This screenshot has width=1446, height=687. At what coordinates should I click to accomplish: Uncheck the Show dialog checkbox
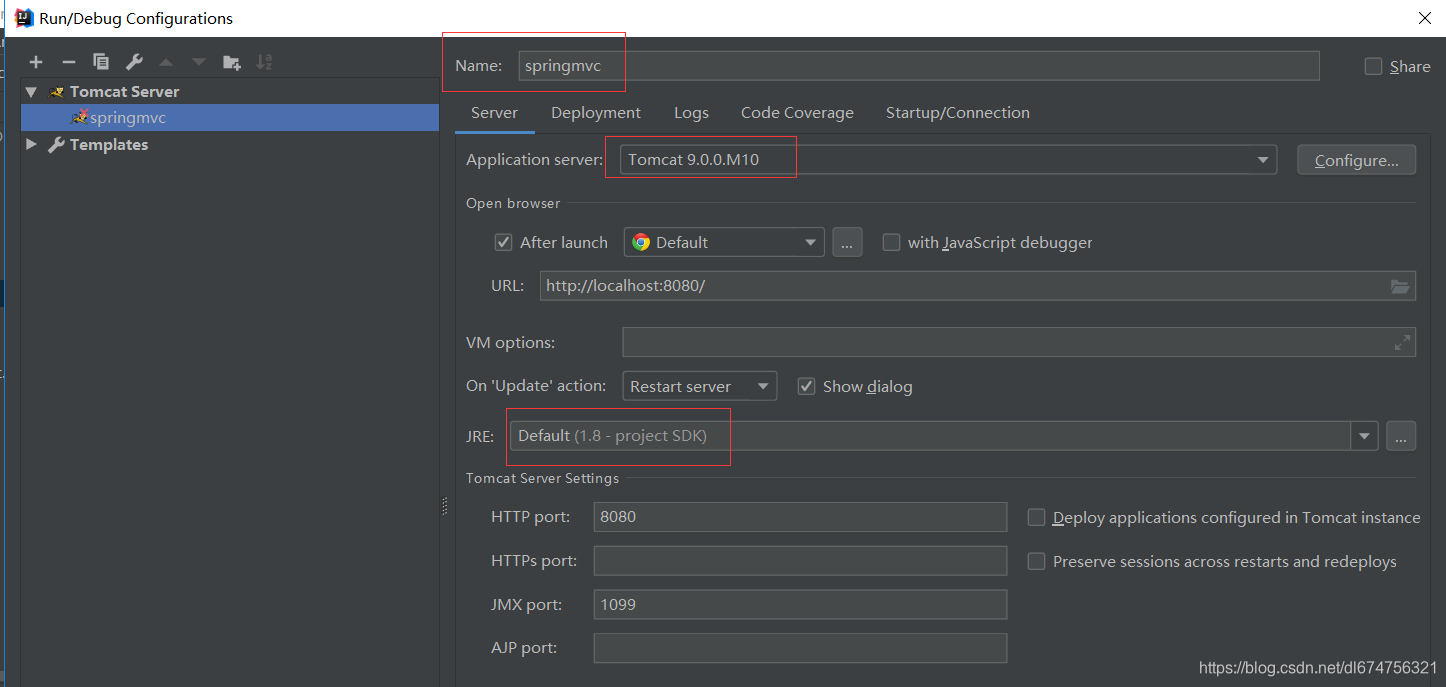(x=806, y=386)
